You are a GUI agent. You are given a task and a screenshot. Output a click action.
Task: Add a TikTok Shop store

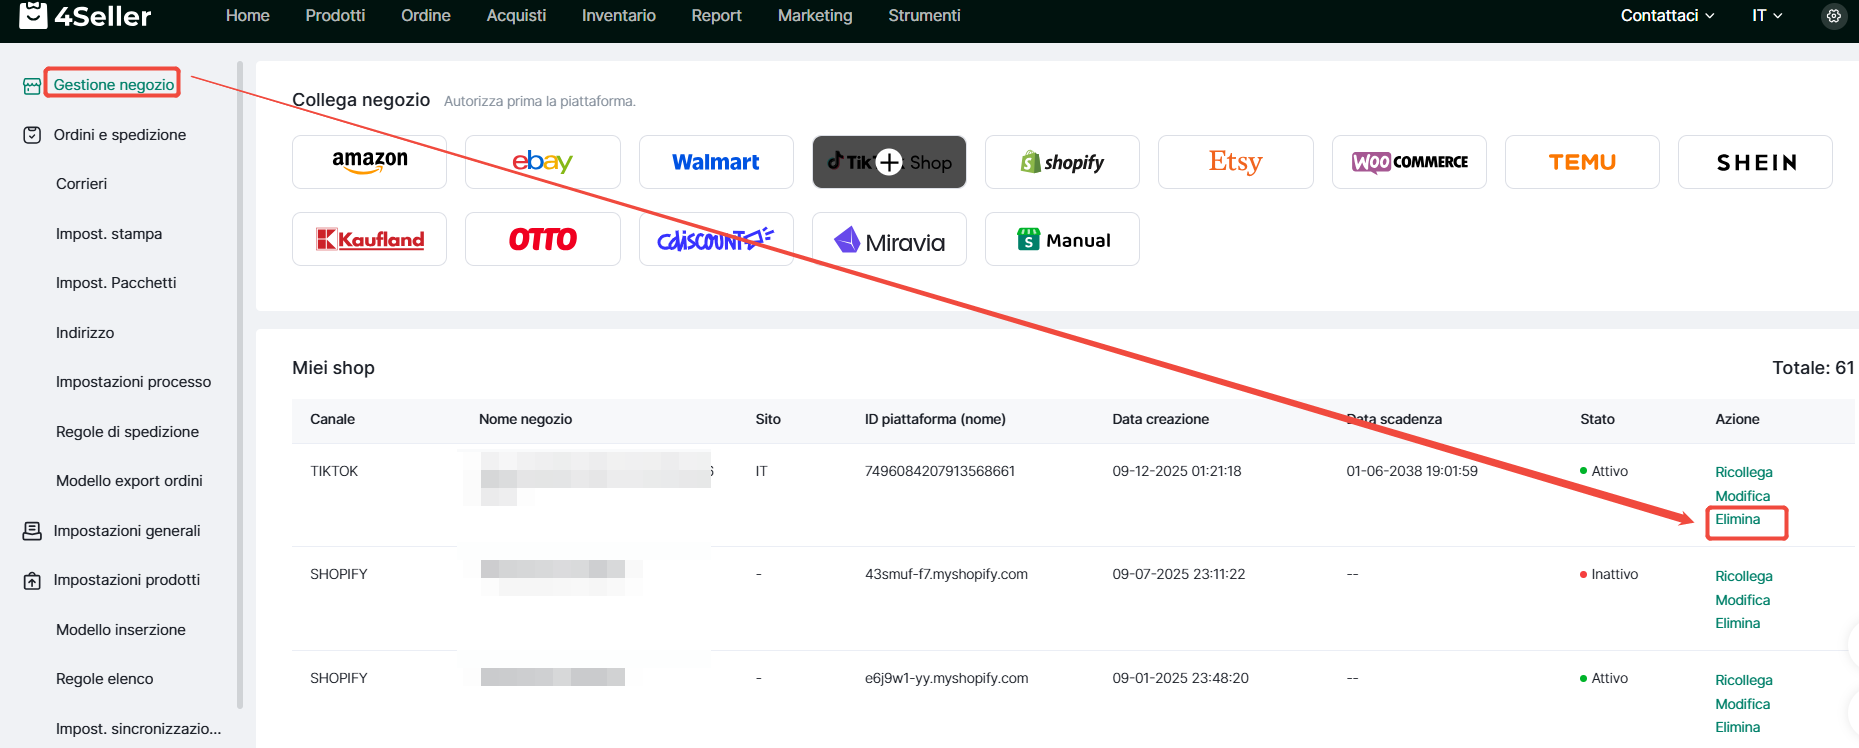(x=889, y=162)
